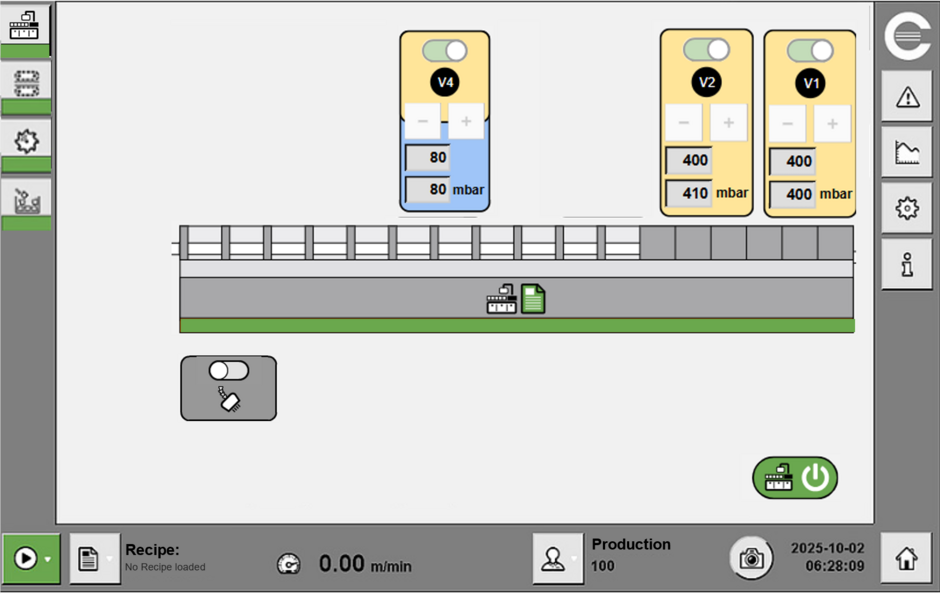Toggle the V1 vacuum switch
Viewport: 940px width, 594px height.
810,50
